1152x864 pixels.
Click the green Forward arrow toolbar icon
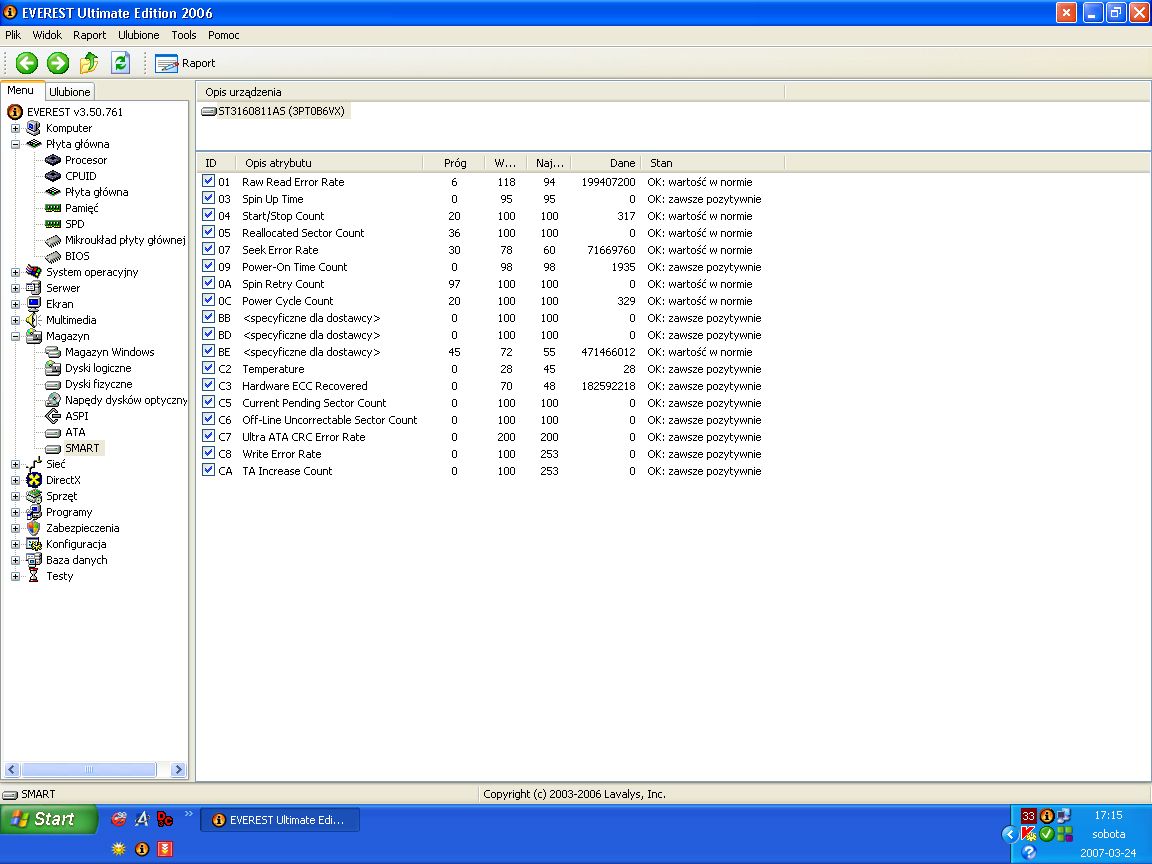(57, 63)
